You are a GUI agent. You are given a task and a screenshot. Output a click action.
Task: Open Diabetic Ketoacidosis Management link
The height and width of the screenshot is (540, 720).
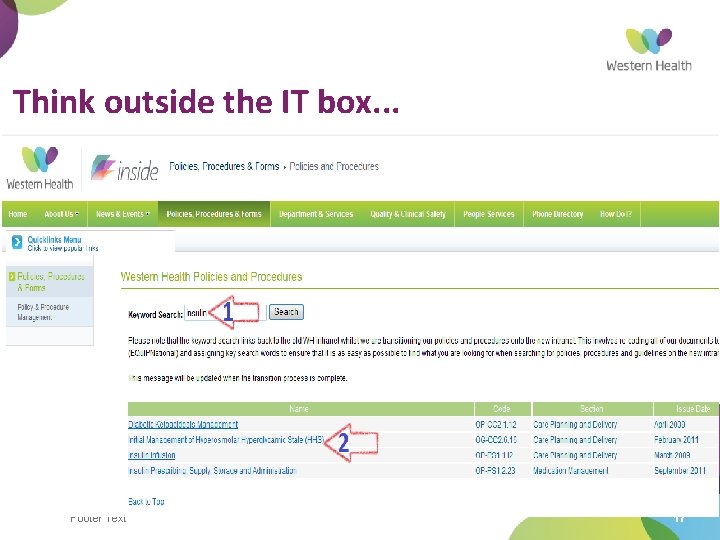[183, 424]
